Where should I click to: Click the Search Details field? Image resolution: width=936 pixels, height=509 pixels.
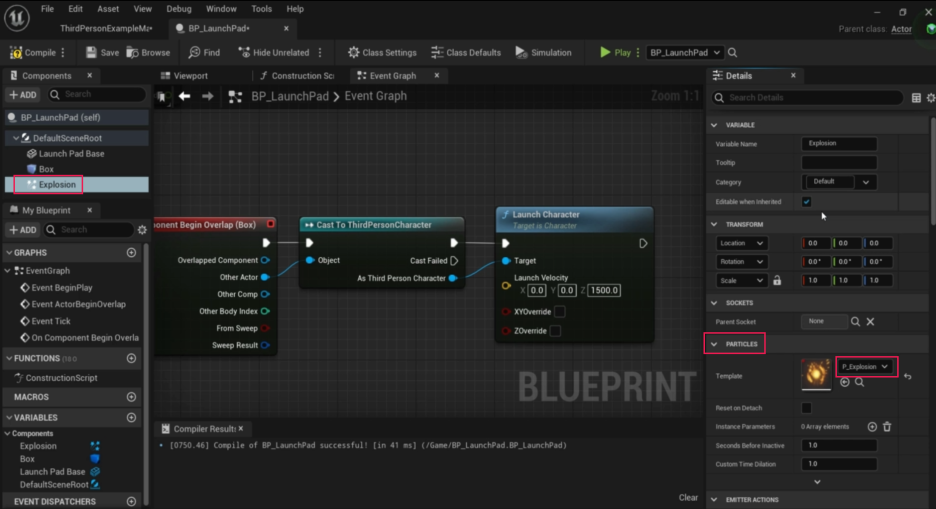807,98
